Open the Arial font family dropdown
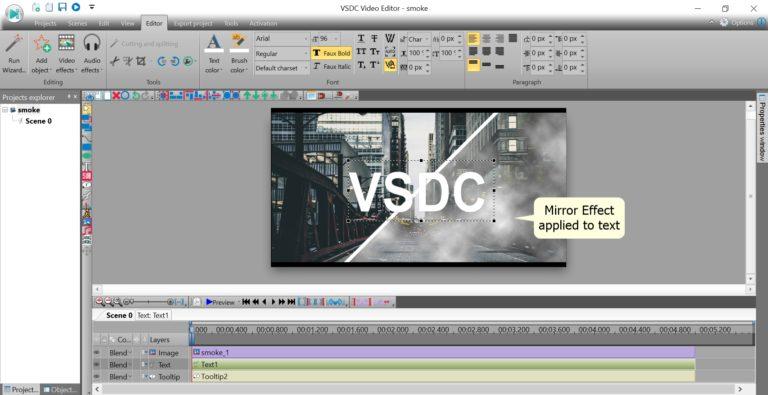The image size is (768, 395). point(282,38)
